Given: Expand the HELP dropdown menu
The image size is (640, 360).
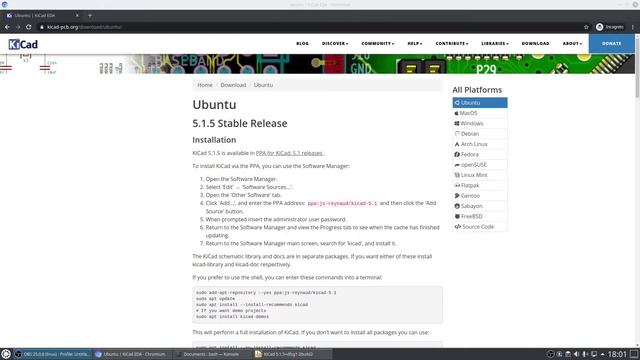Looking at the screenshot, I should 415,43.
